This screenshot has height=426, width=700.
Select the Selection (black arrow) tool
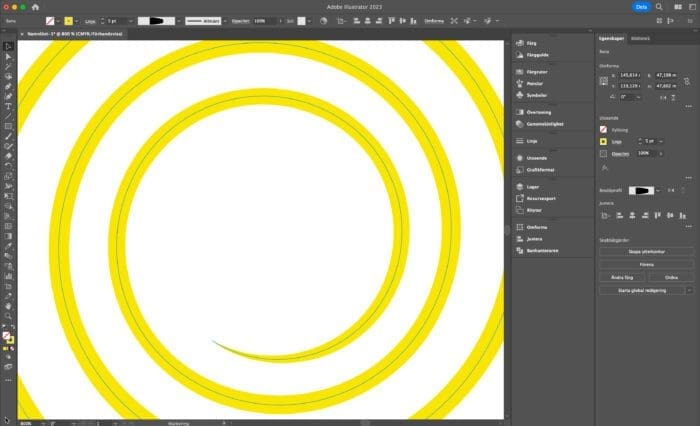coord(8,46)
